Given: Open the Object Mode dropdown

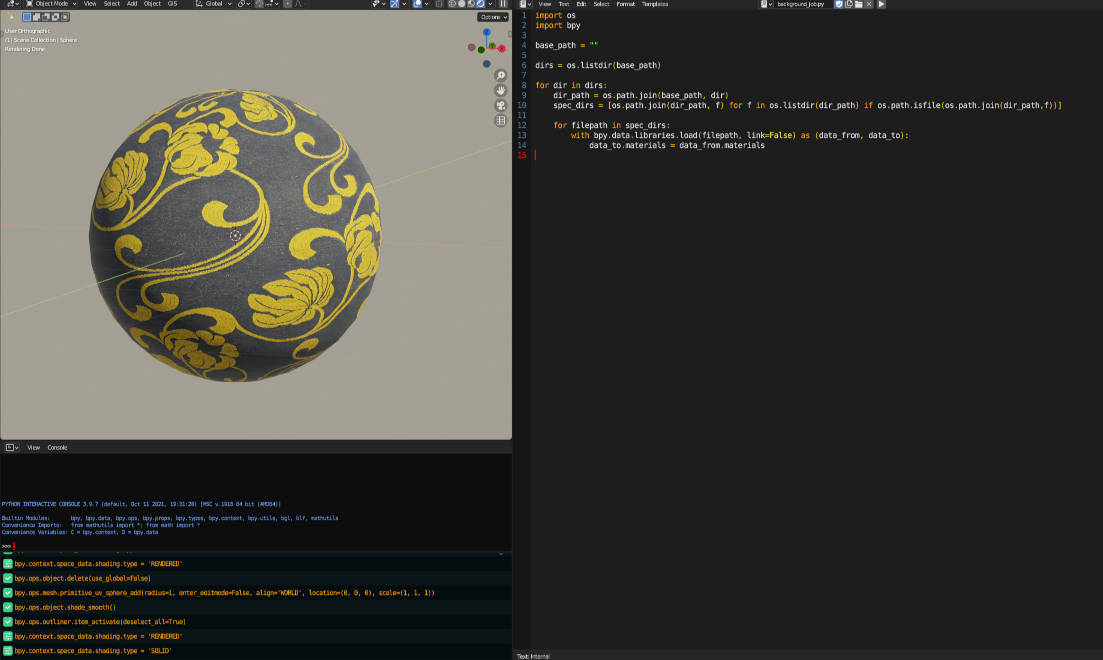Looking at the screenshot, I should 53,4.
